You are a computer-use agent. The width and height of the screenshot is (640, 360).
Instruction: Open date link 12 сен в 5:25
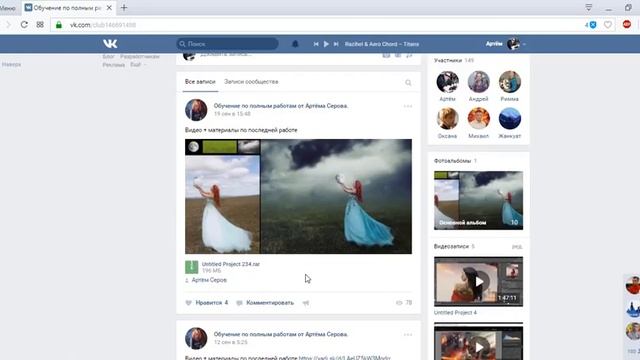pyautogui.click(x=231, y=342)
